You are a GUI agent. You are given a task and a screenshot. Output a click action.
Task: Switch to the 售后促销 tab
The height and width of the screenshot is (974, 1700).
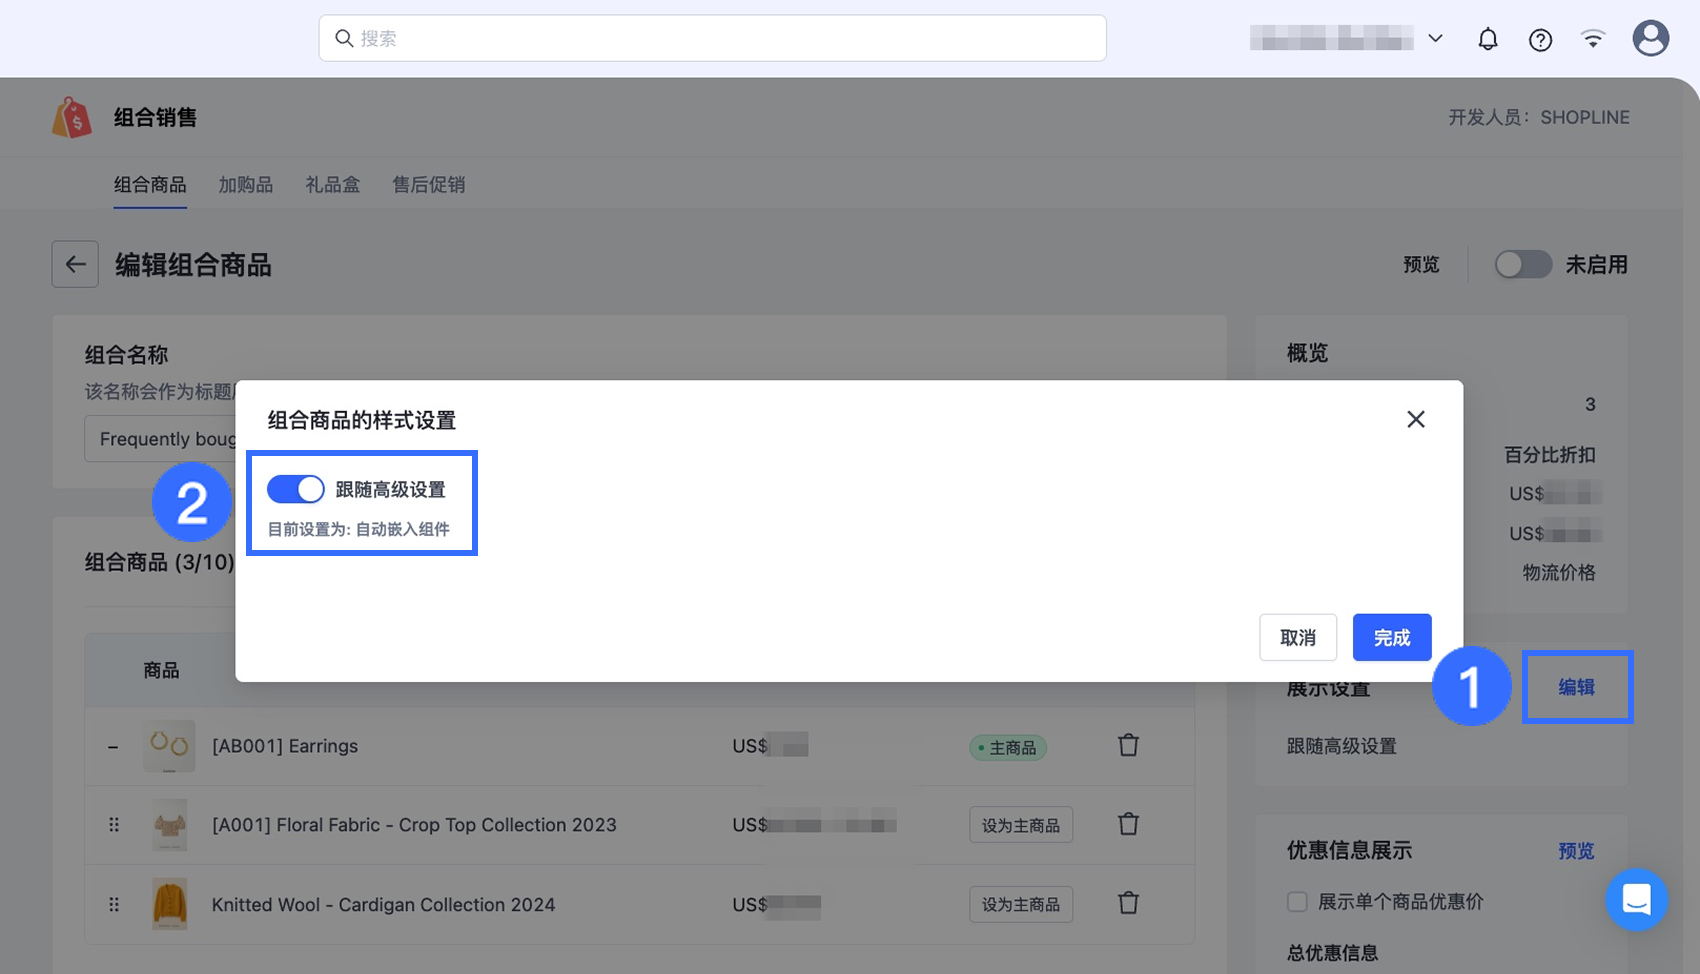[x=428, y=185]
